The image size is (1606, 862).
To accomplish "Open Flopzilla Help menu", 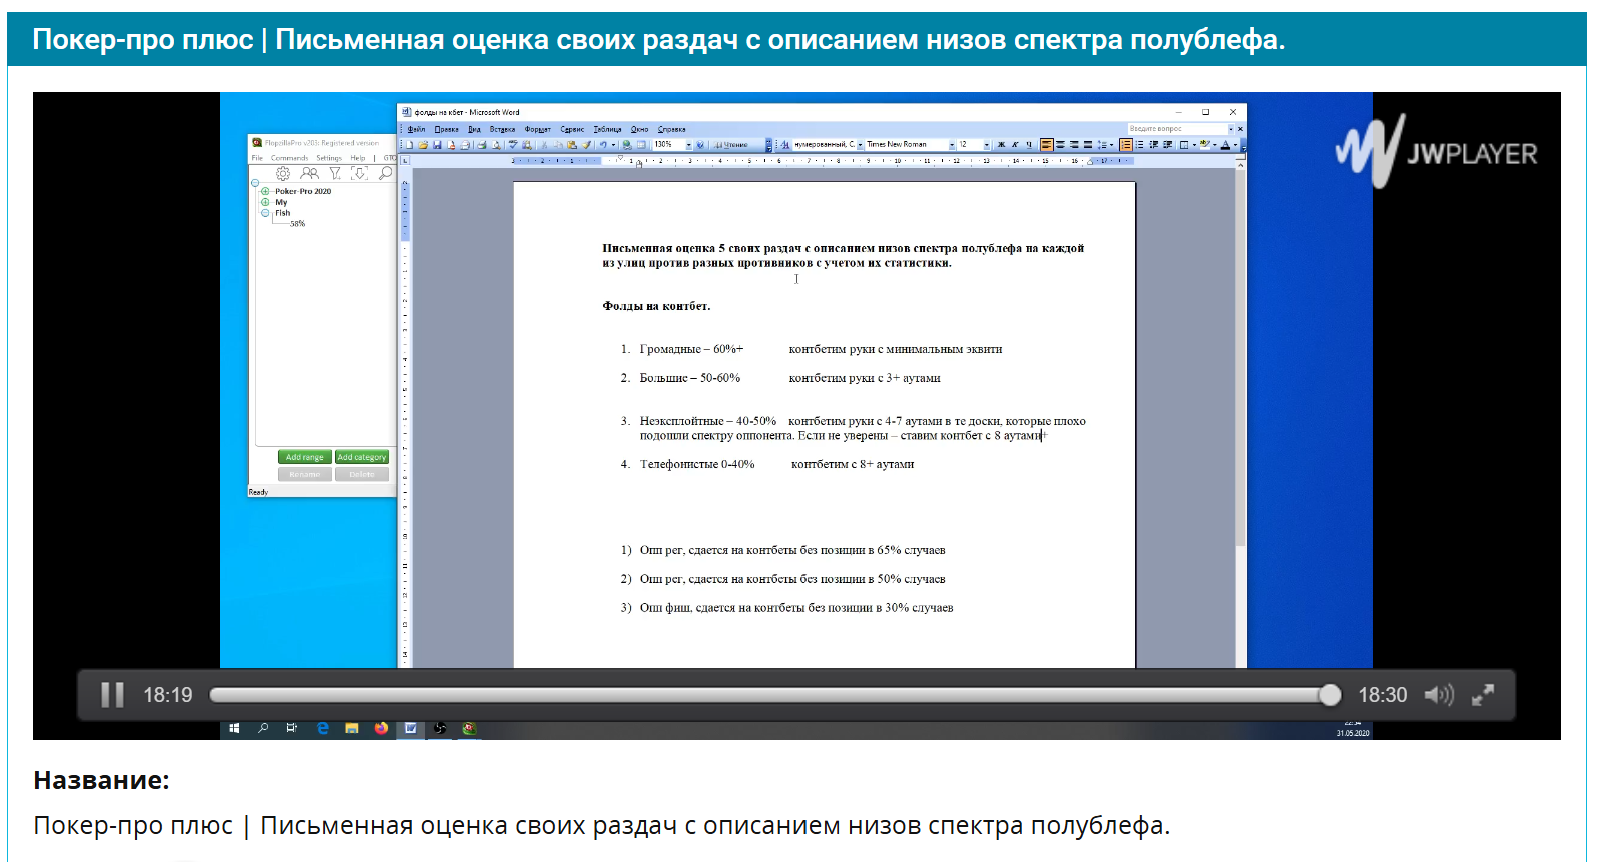I will click(x=358, y=158).
